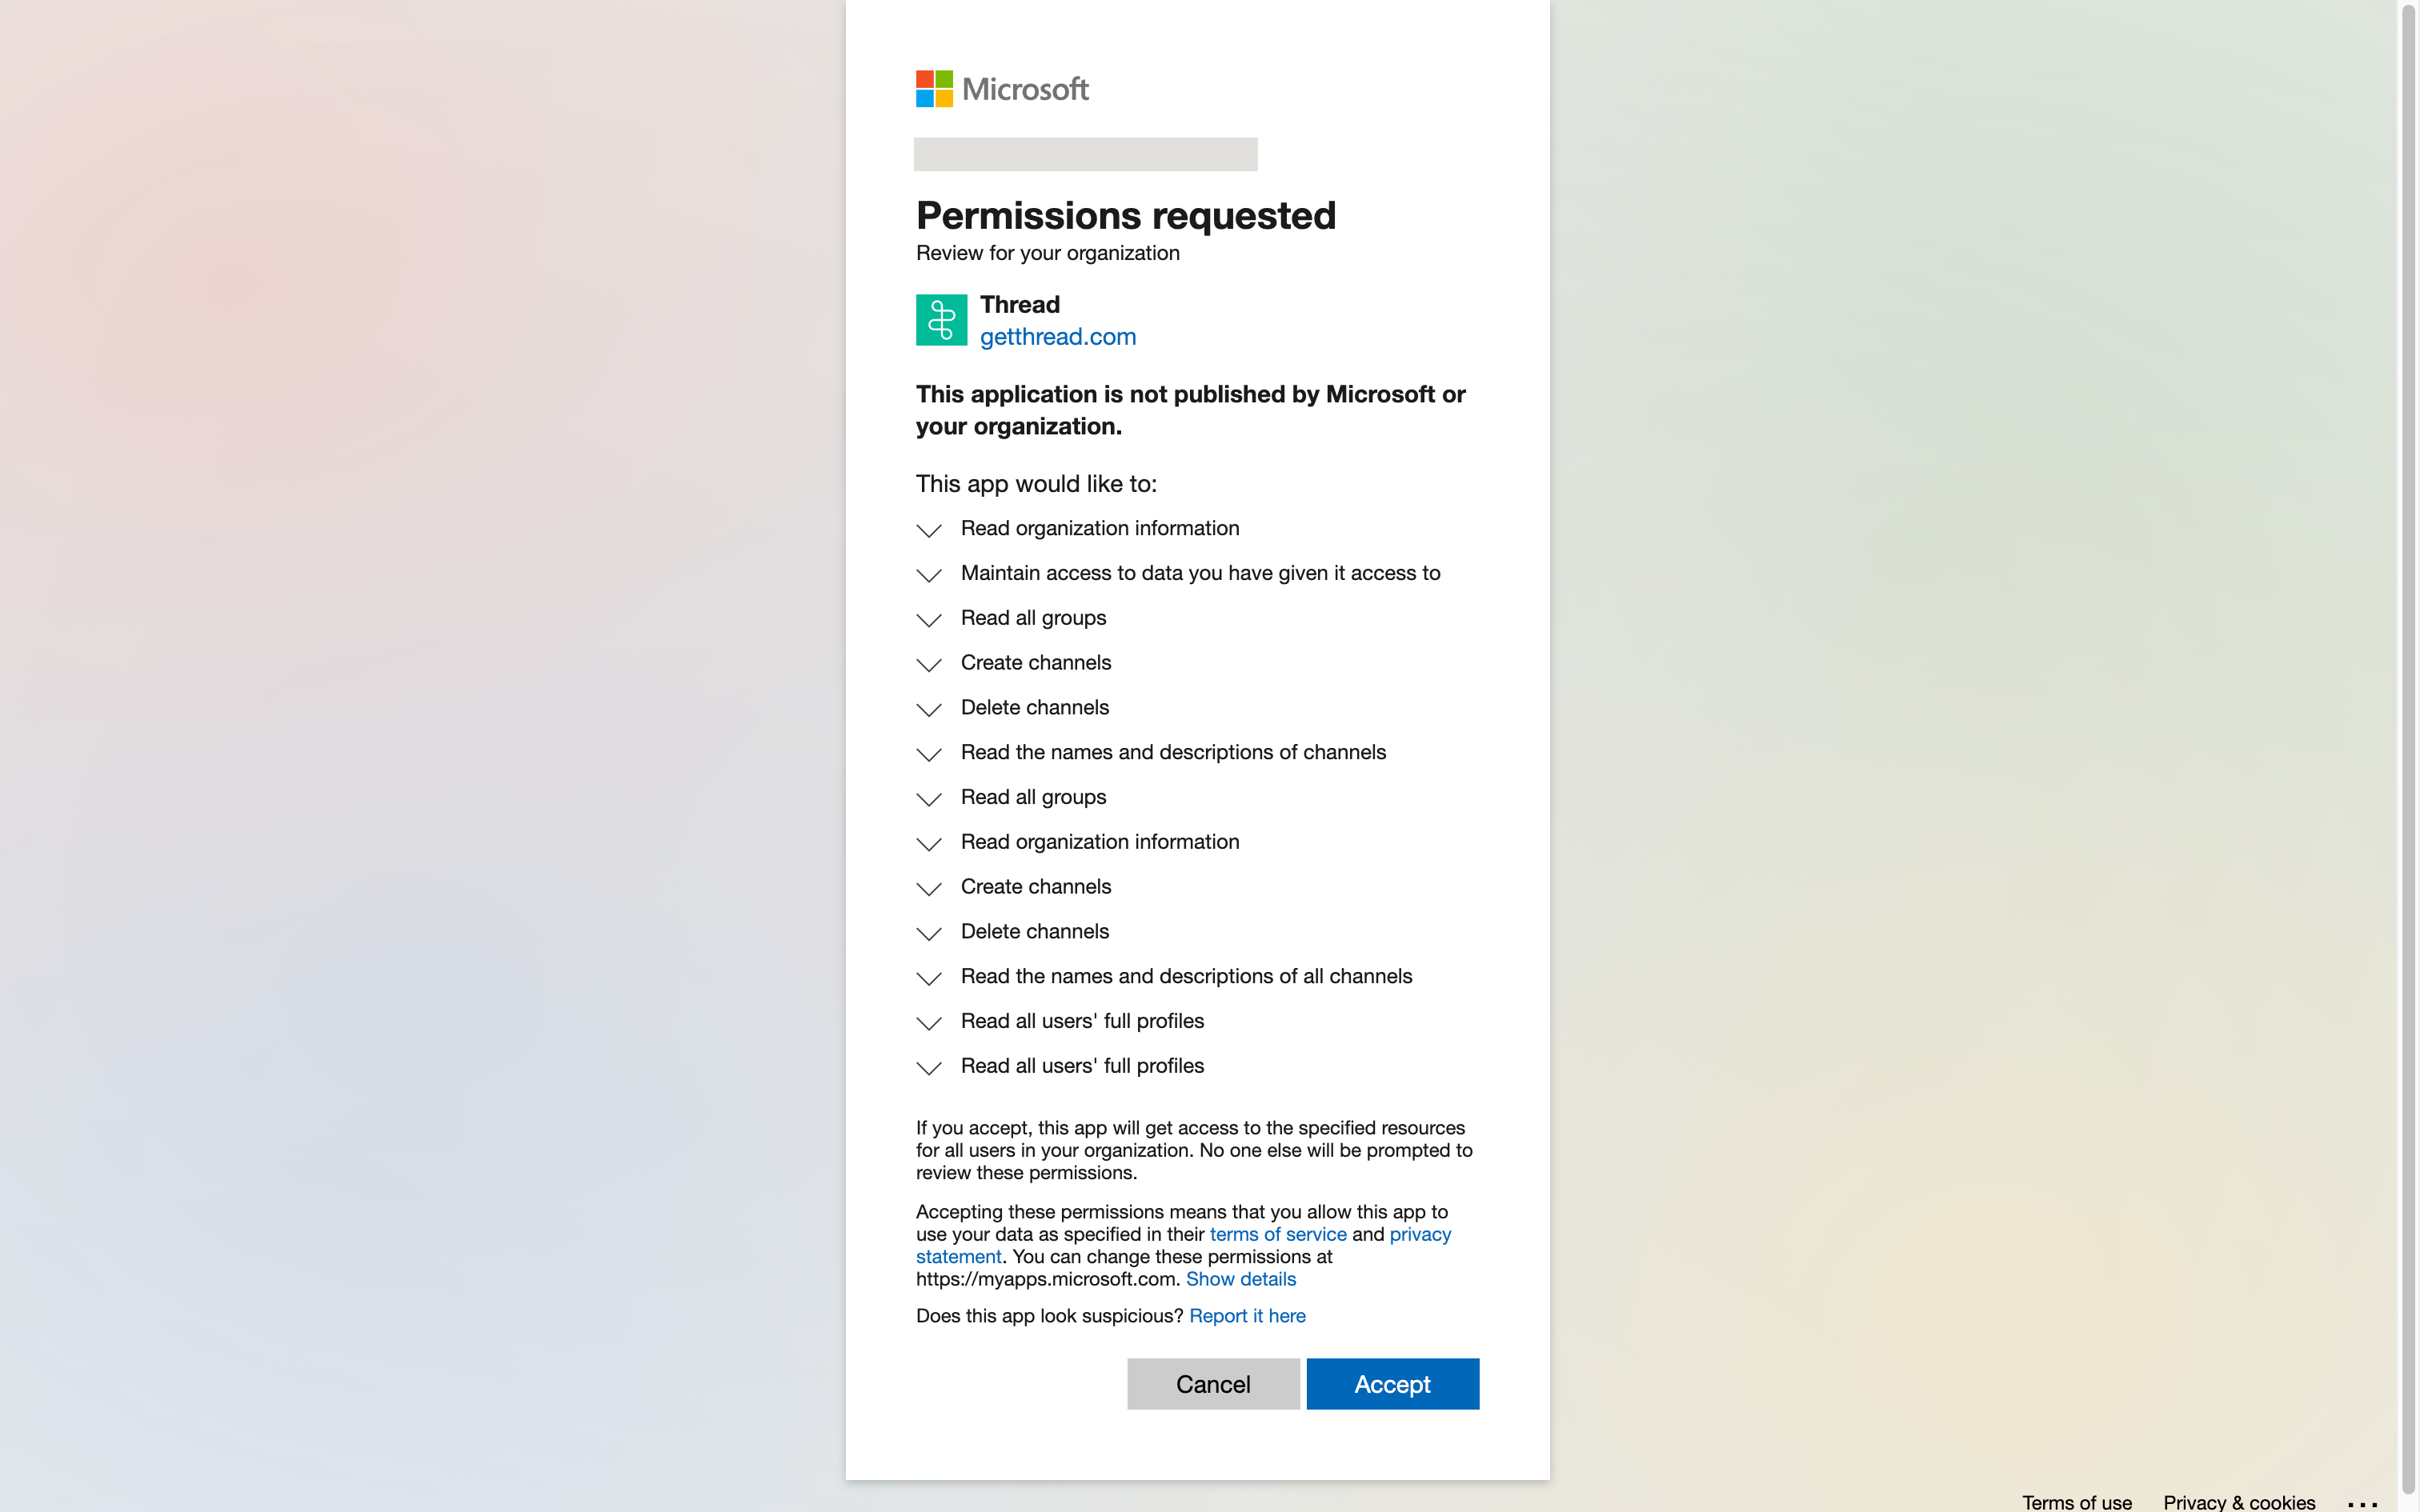The width and height of the screenshot is (2420, 1512).
Task: Click 'Review for your organization' text
Action: pyautogui.click(x=1048, y=253)
